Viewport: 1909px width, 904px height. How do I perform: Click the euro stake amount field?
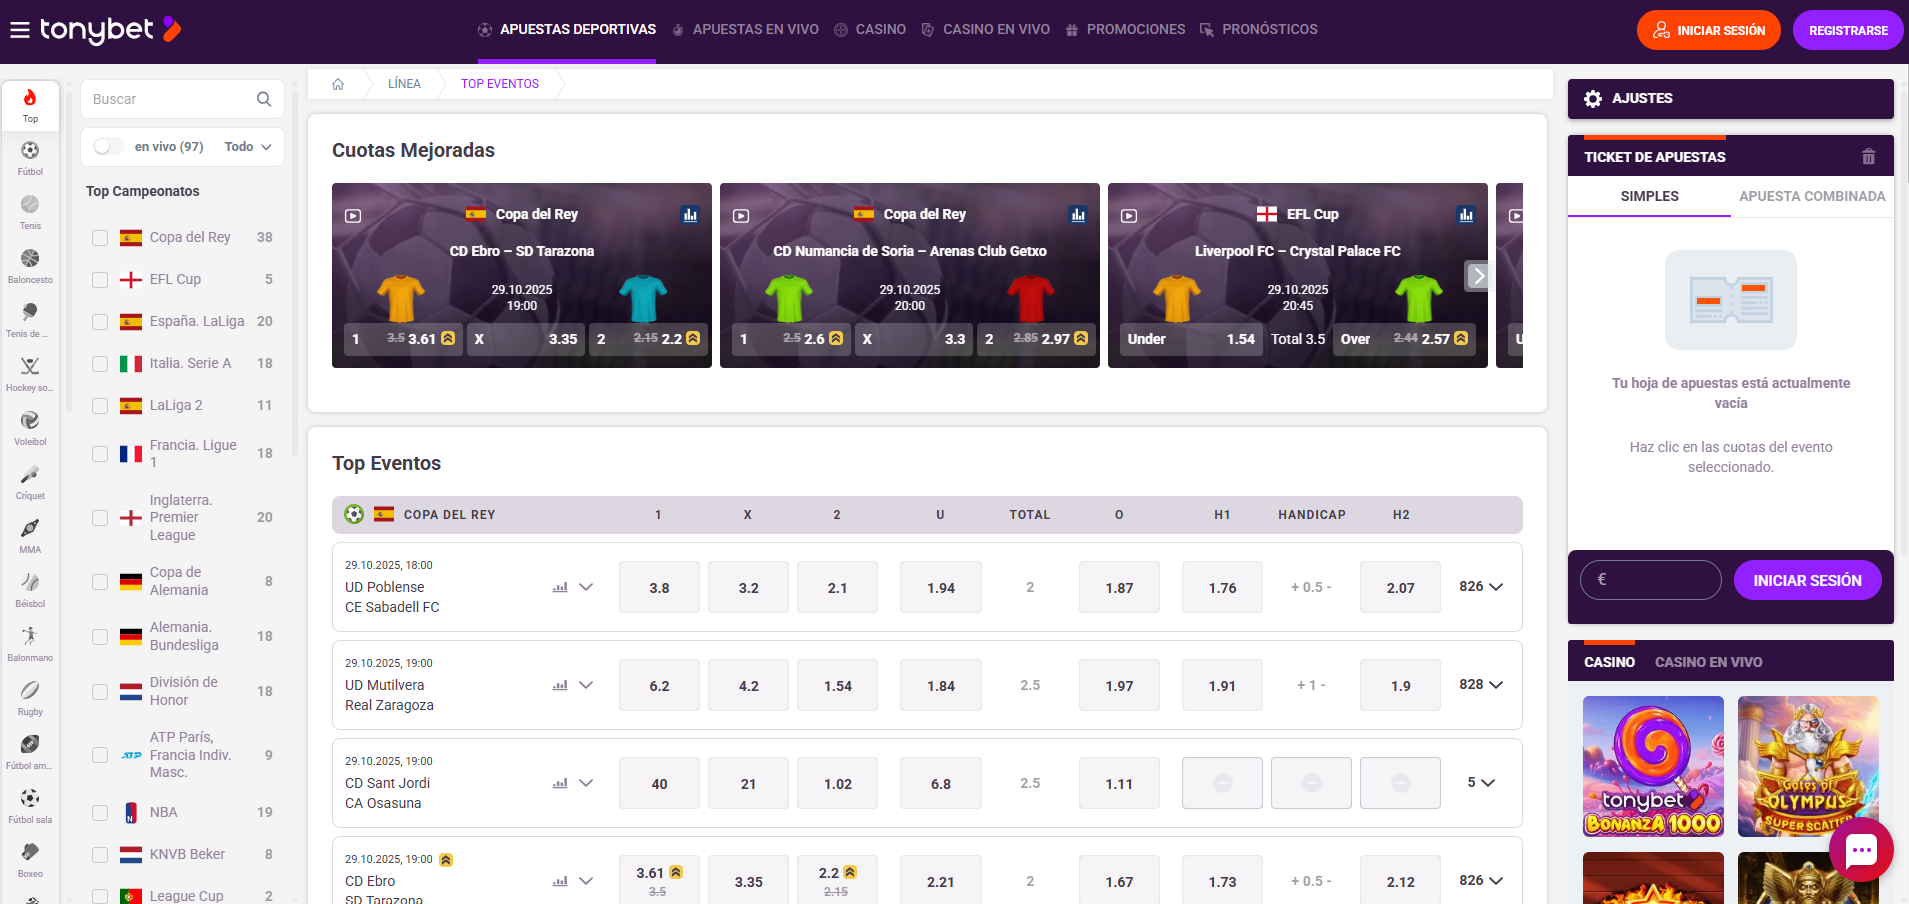tap(1650, 580)
